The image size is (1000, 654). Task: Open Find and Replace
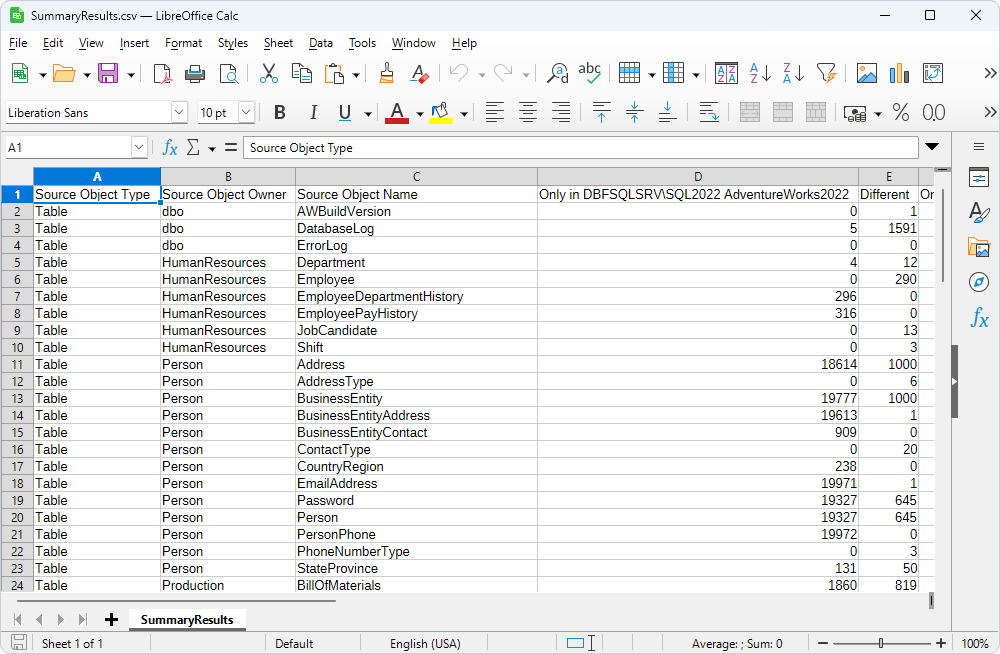558,73
